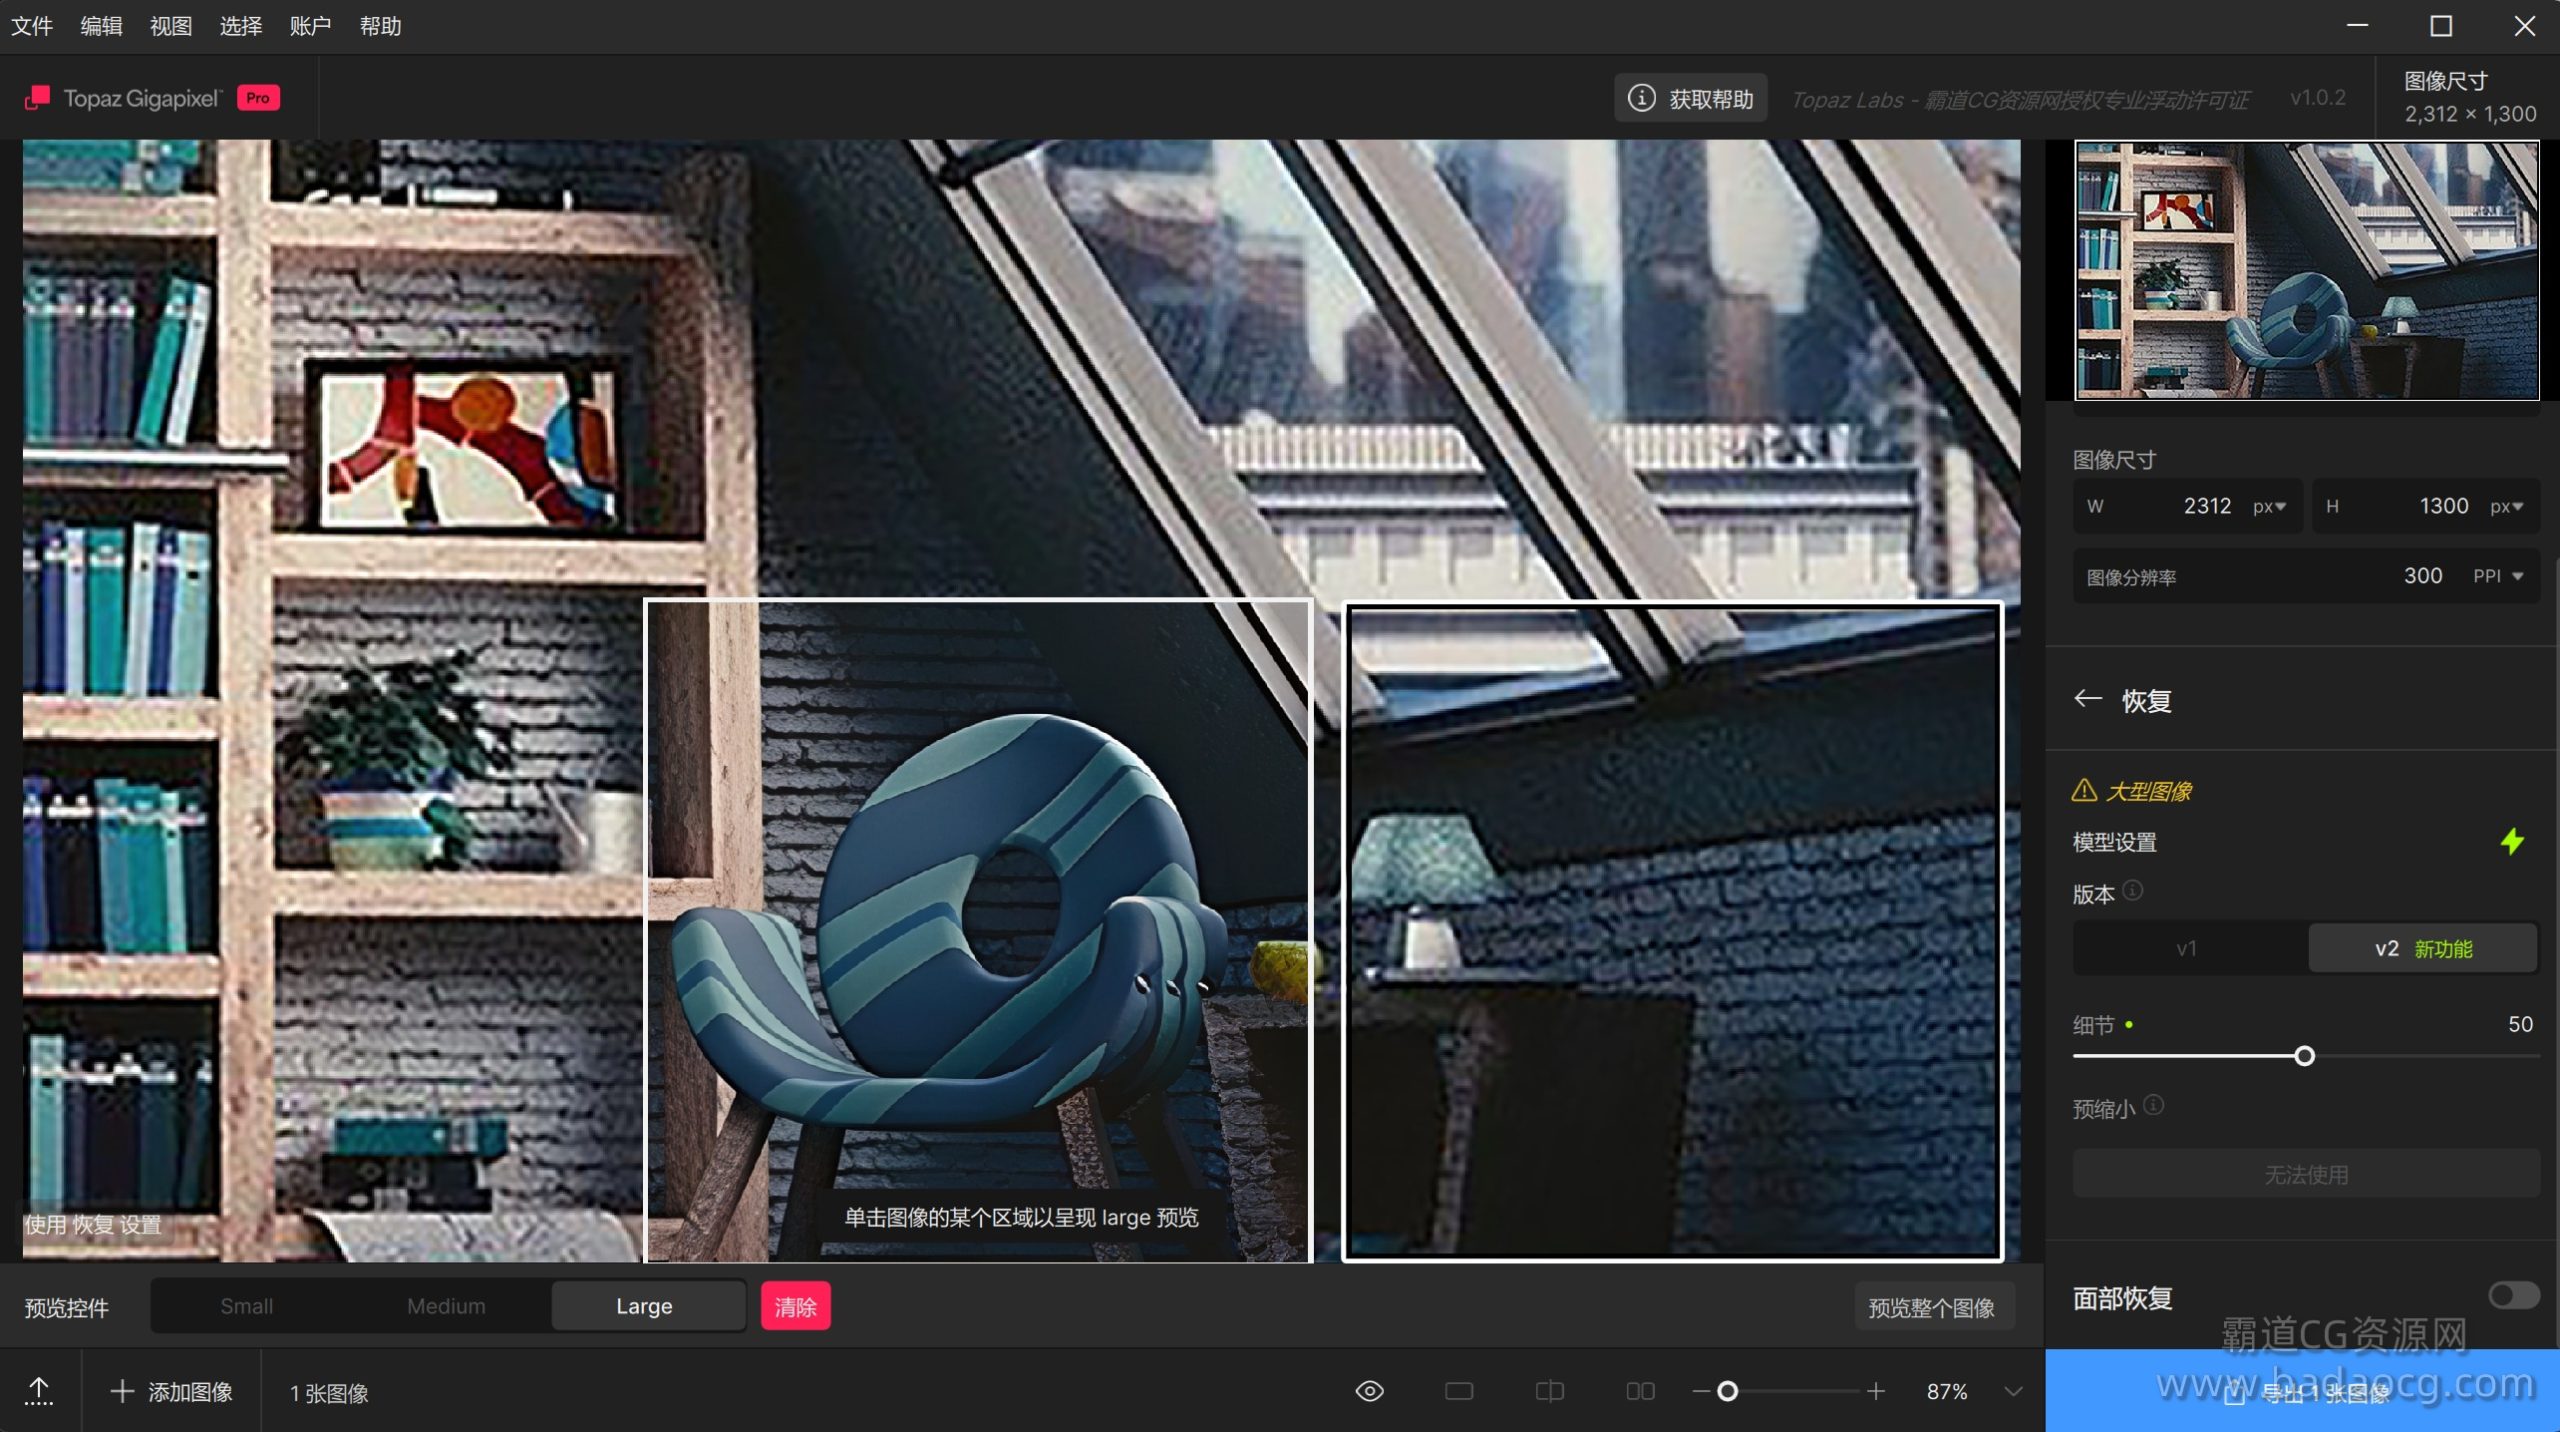Click the red 清除 button
Screen dimensions: 2560x1432
pos(795,1306)
